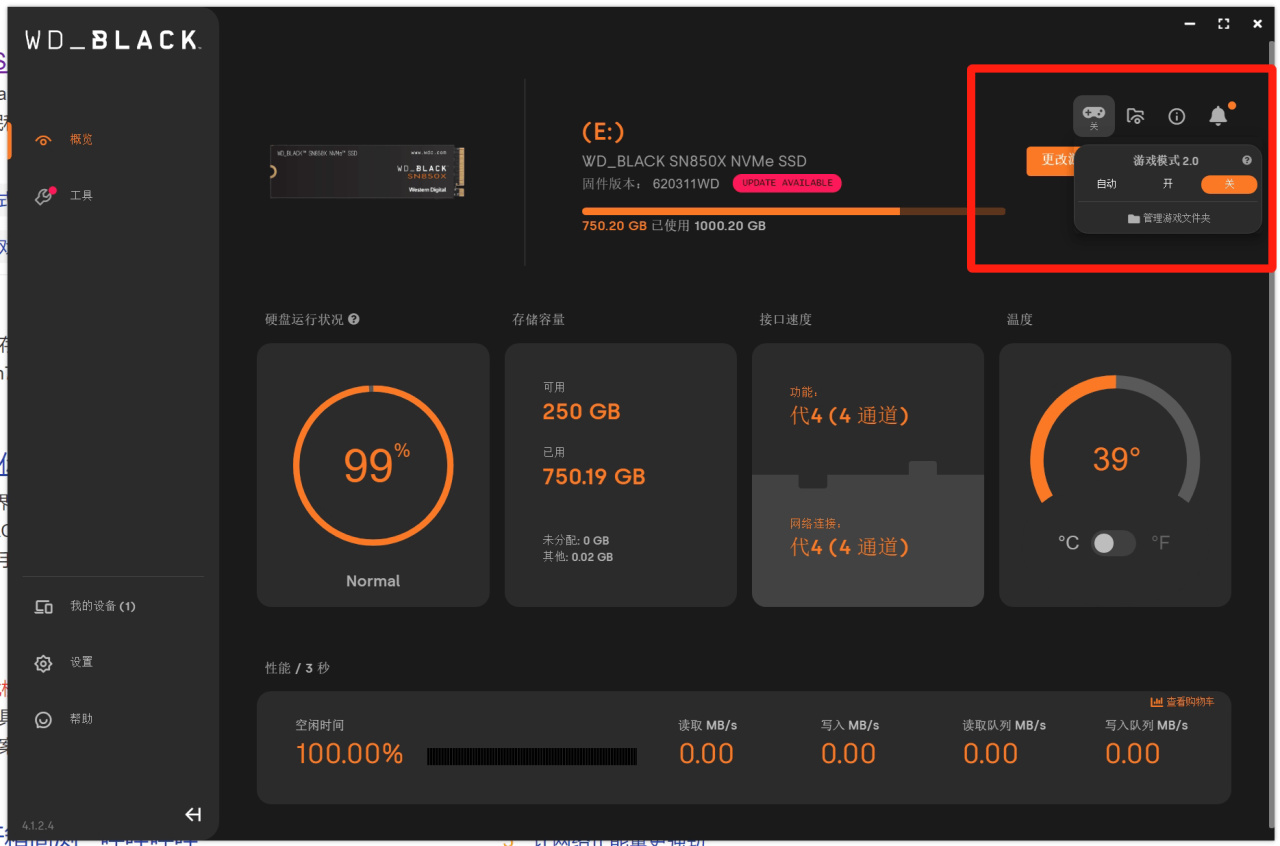Viewport: 1280px width, 846px height.
Task: Click the 接口速度 card heading
Action: tap(786, 319)
